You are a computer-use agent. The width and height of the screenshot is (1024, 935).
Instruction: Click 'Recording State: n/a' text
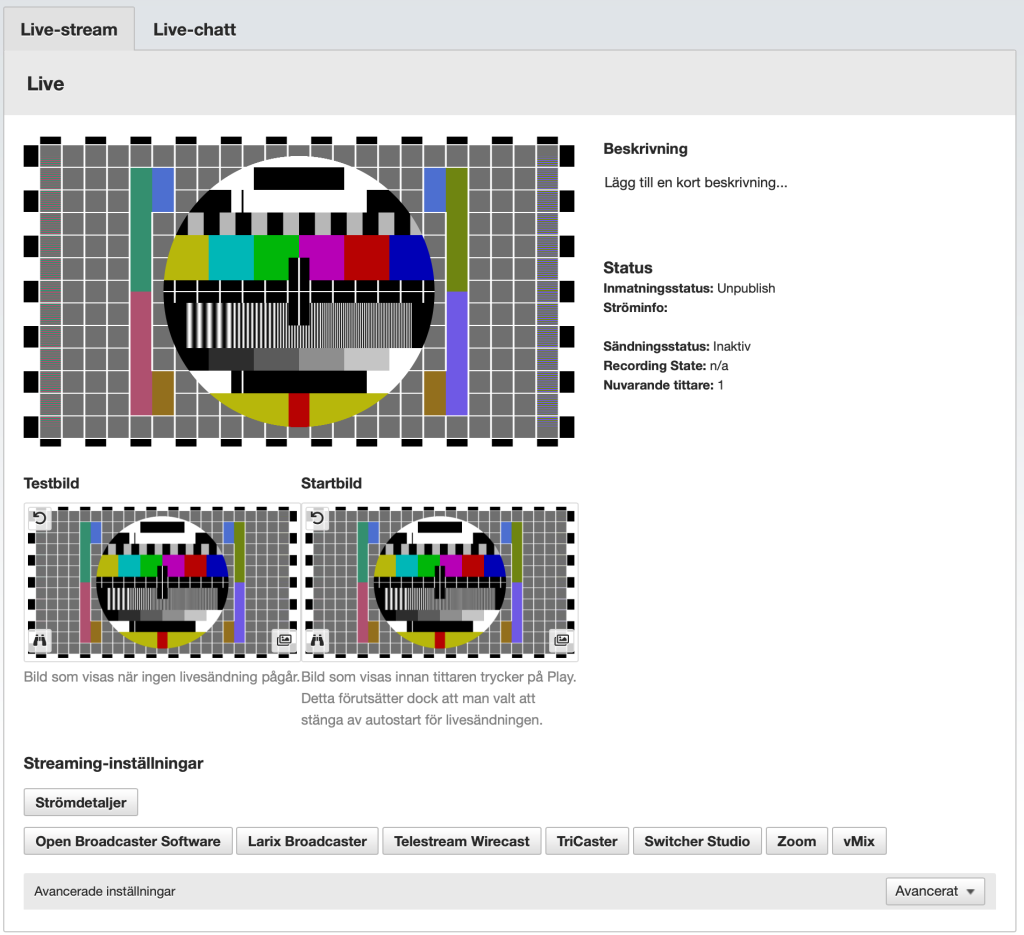(665, 366)
